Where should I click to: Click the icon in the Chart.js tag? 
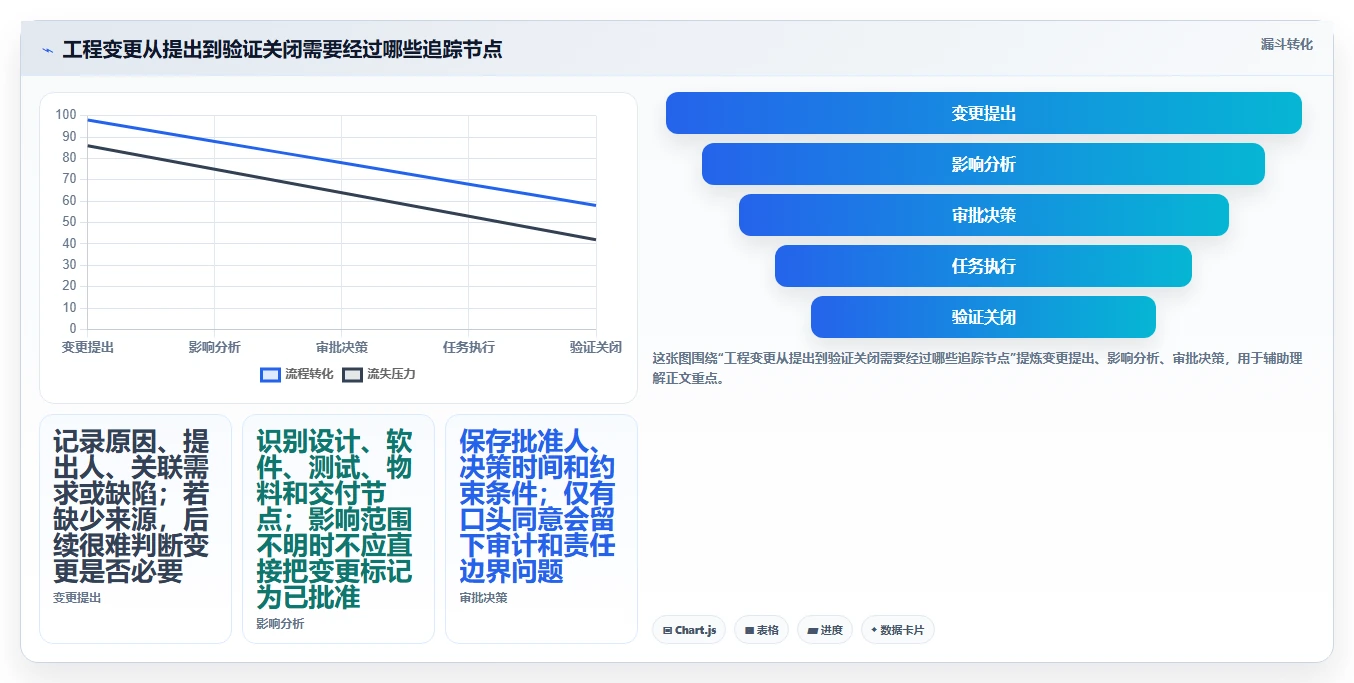point(667,630)
